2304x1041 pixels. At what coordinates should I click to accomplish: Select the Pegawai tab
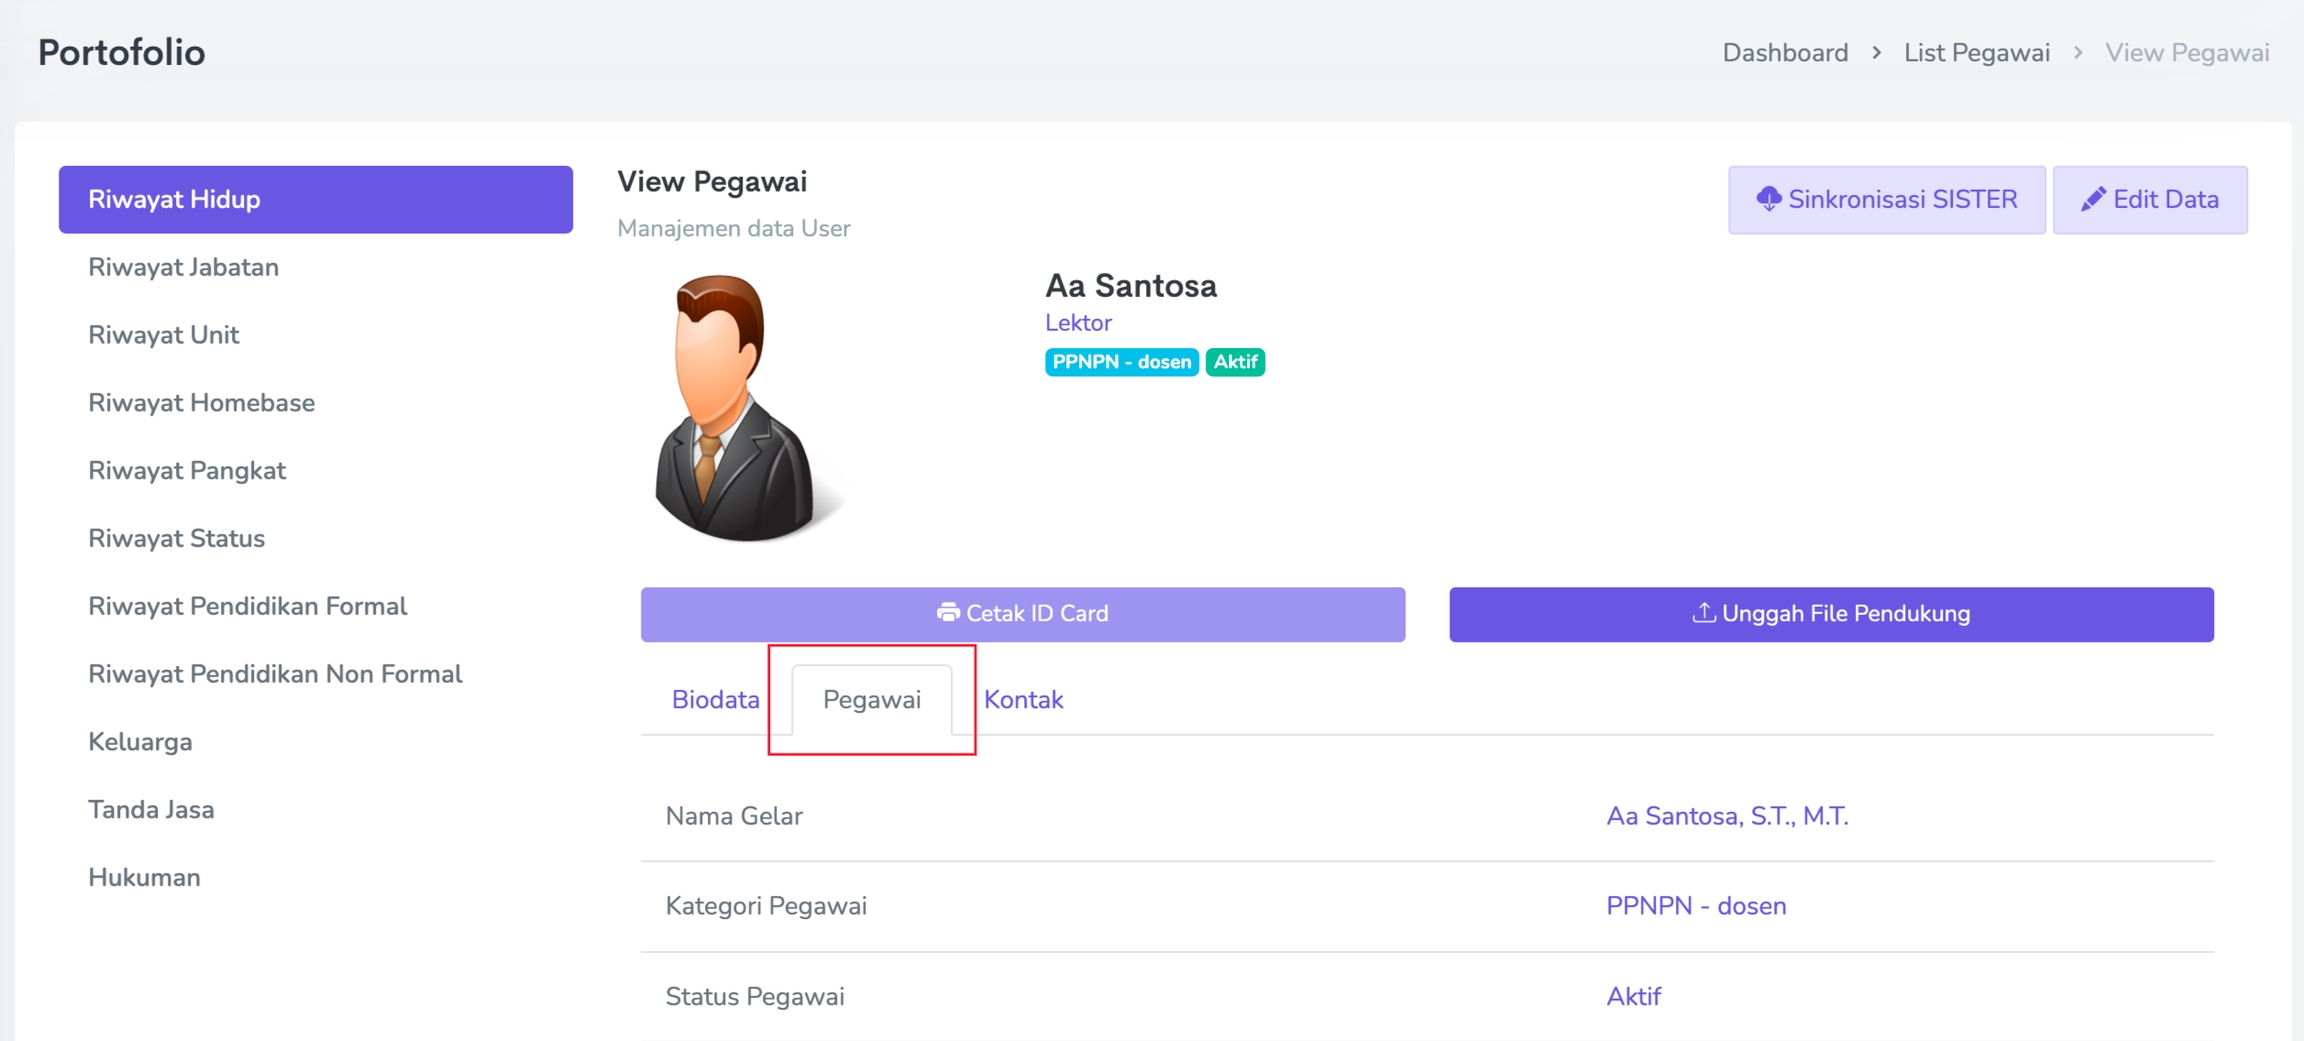(x=871, y=700)
